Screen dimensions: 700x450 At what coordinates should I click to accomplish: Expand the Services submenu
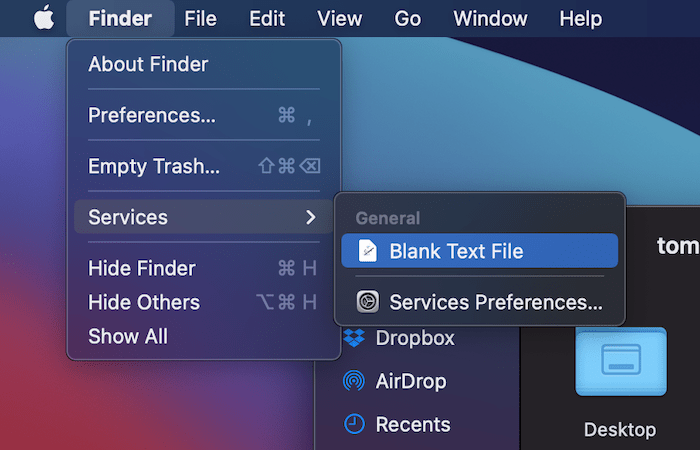204,217
